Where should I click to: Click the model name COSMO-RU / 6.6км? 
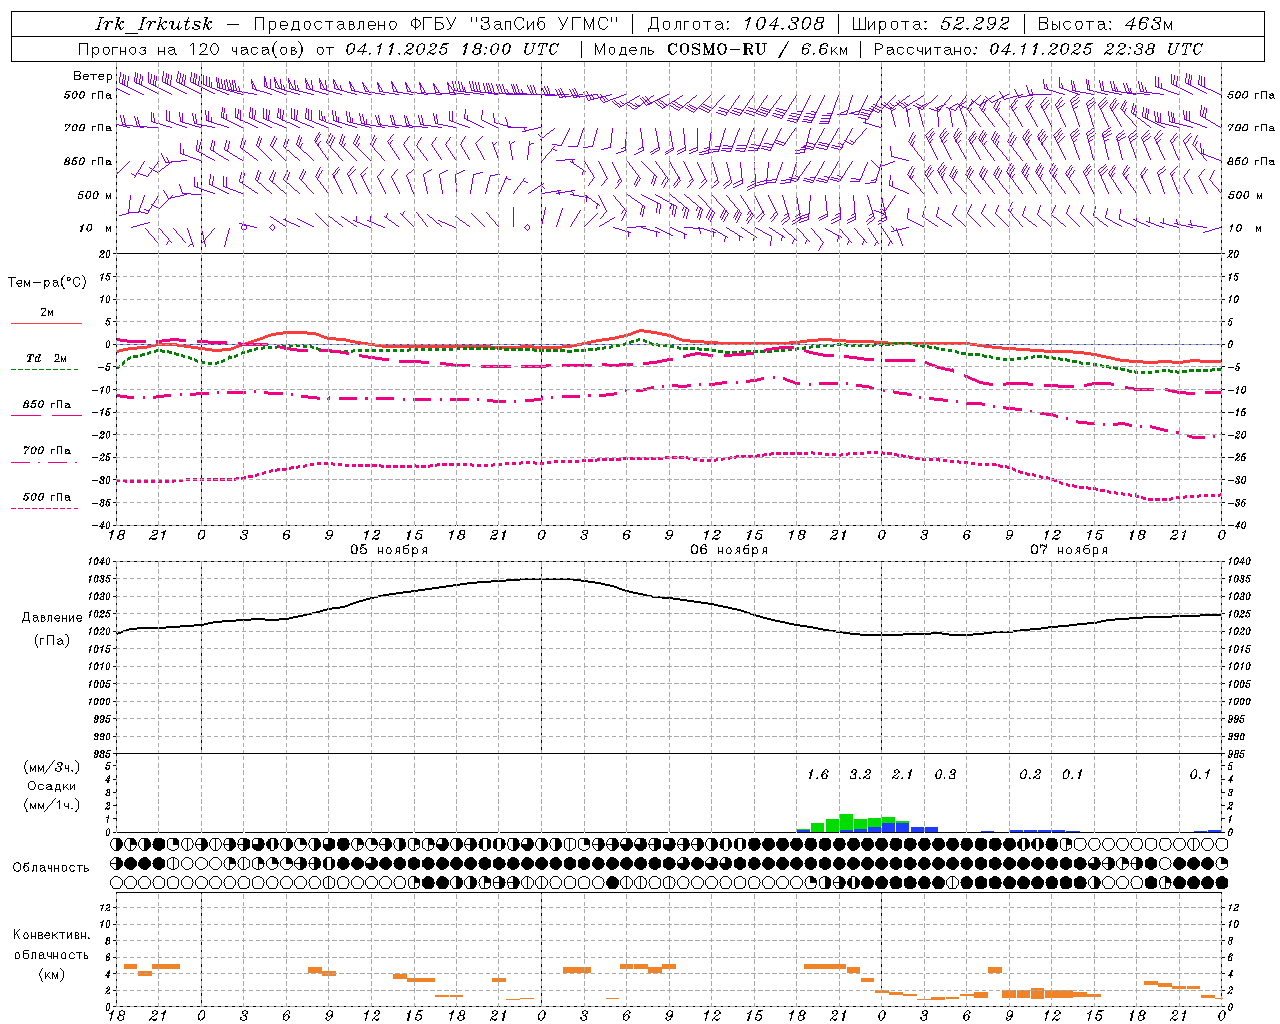coord(758,49)
